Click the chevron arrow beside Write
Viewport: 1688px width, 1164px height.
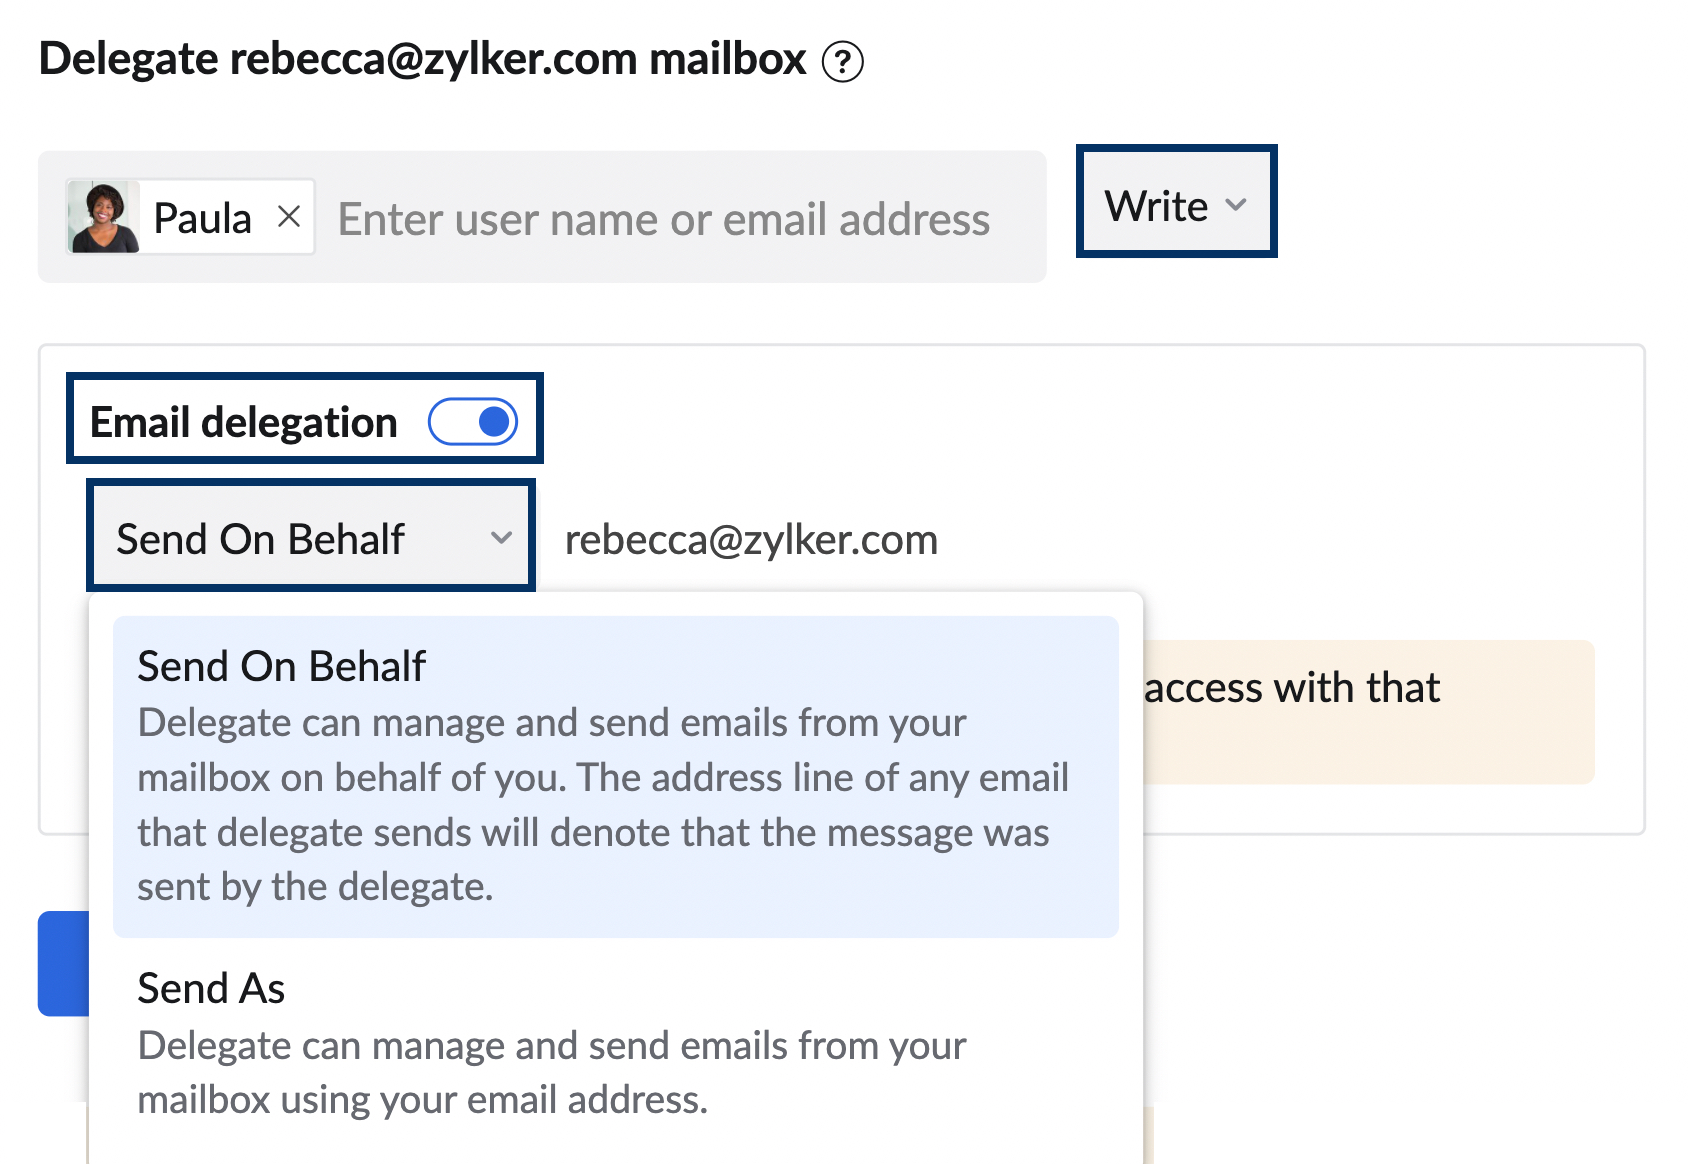pos(1236,205)
